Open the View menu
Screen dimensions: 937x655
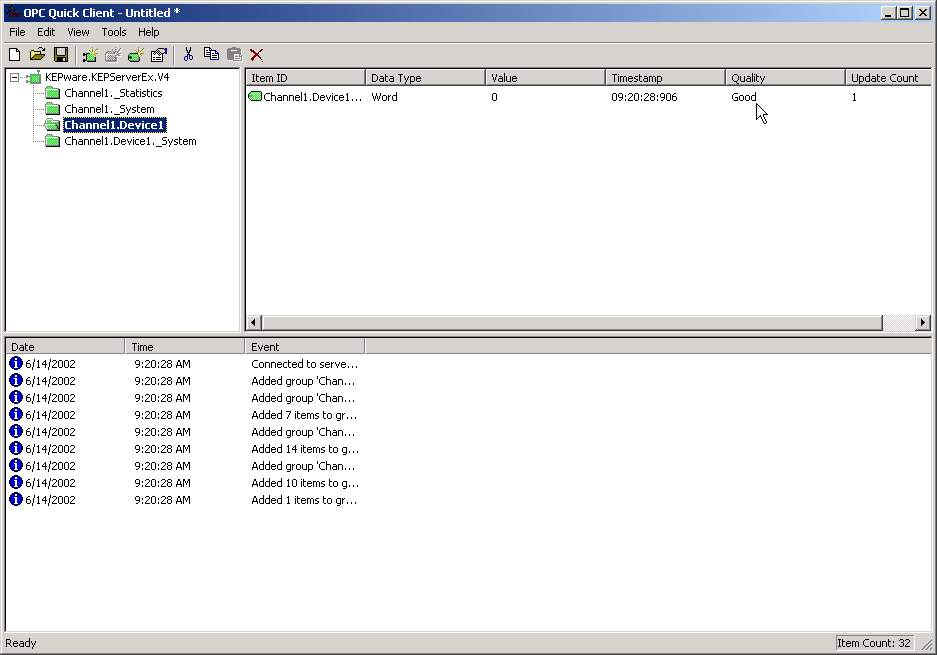tap(78, 32)
